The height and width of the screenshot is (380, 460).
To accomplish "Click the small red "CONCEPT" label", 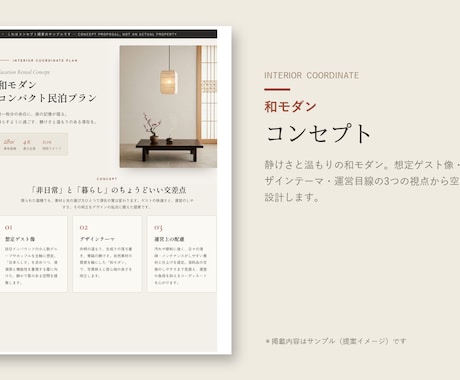I will (x=107, y=179).
